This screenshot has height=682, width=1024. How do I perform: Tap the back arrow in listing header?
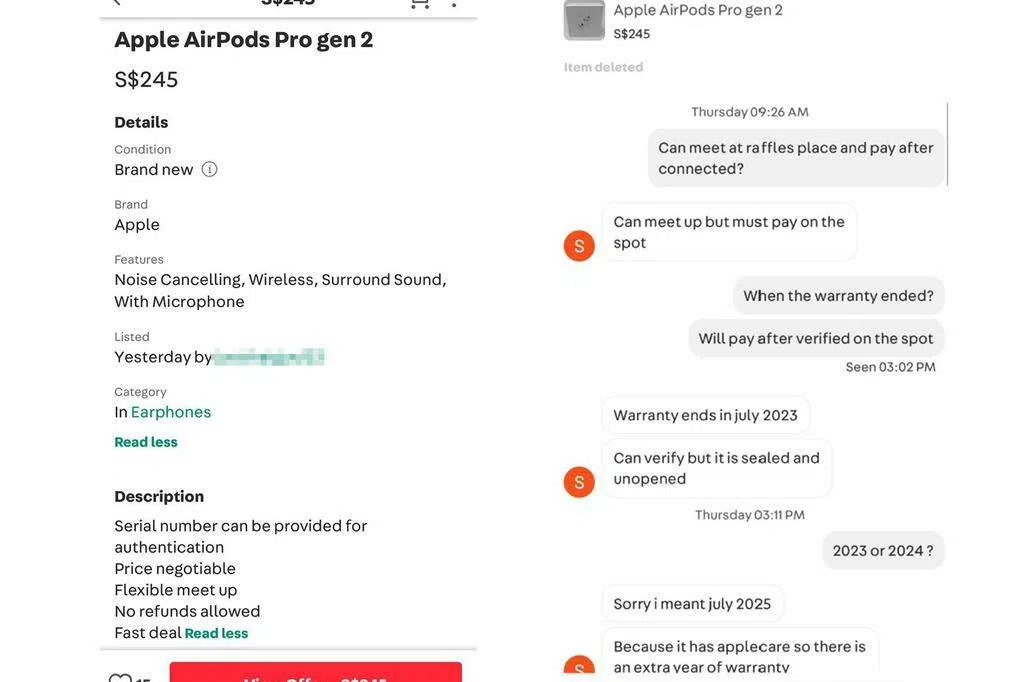[x=115, y=2]
